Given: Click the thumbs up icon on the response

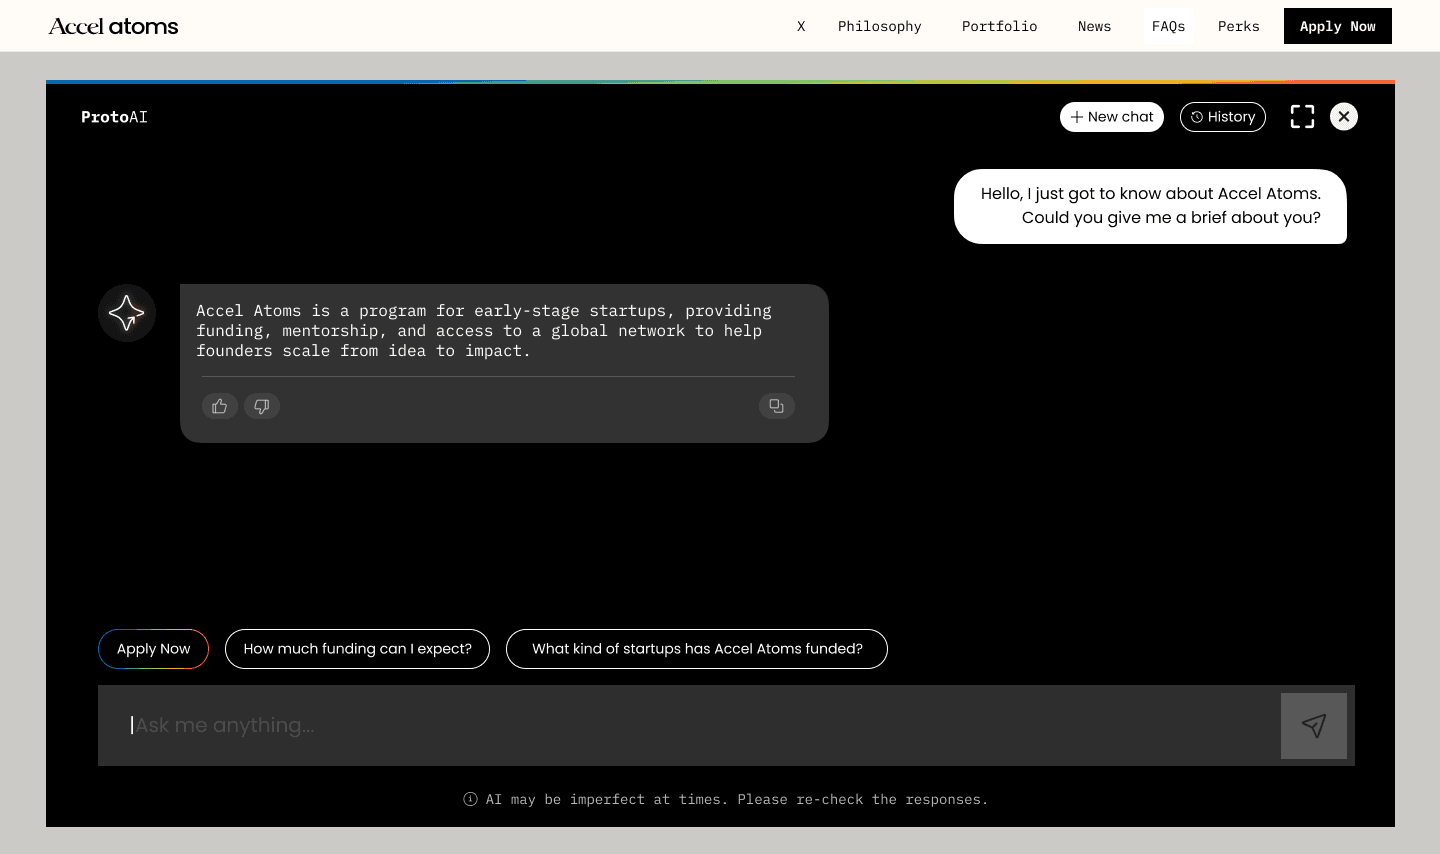Looking at the screenshot, I should click(220, 406).
